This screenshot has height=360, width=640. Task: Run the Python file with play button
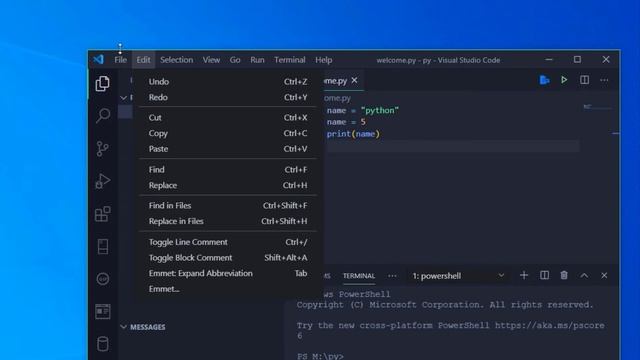tap(564, 80)
